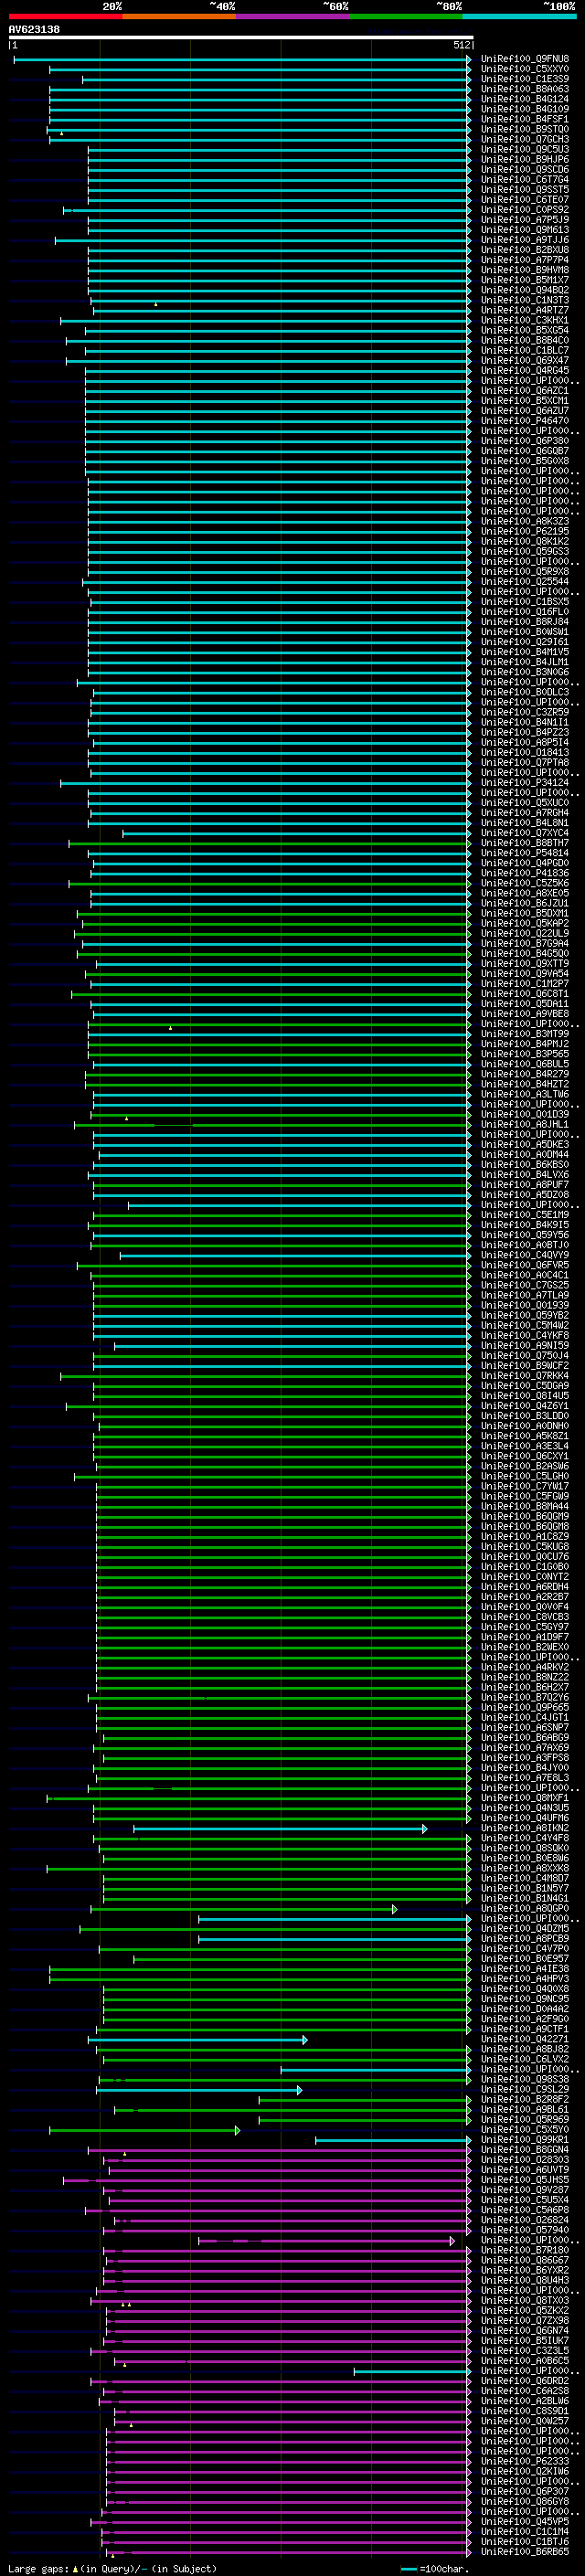Select label UniRef100_A8JHL1

click(525, 1125)
